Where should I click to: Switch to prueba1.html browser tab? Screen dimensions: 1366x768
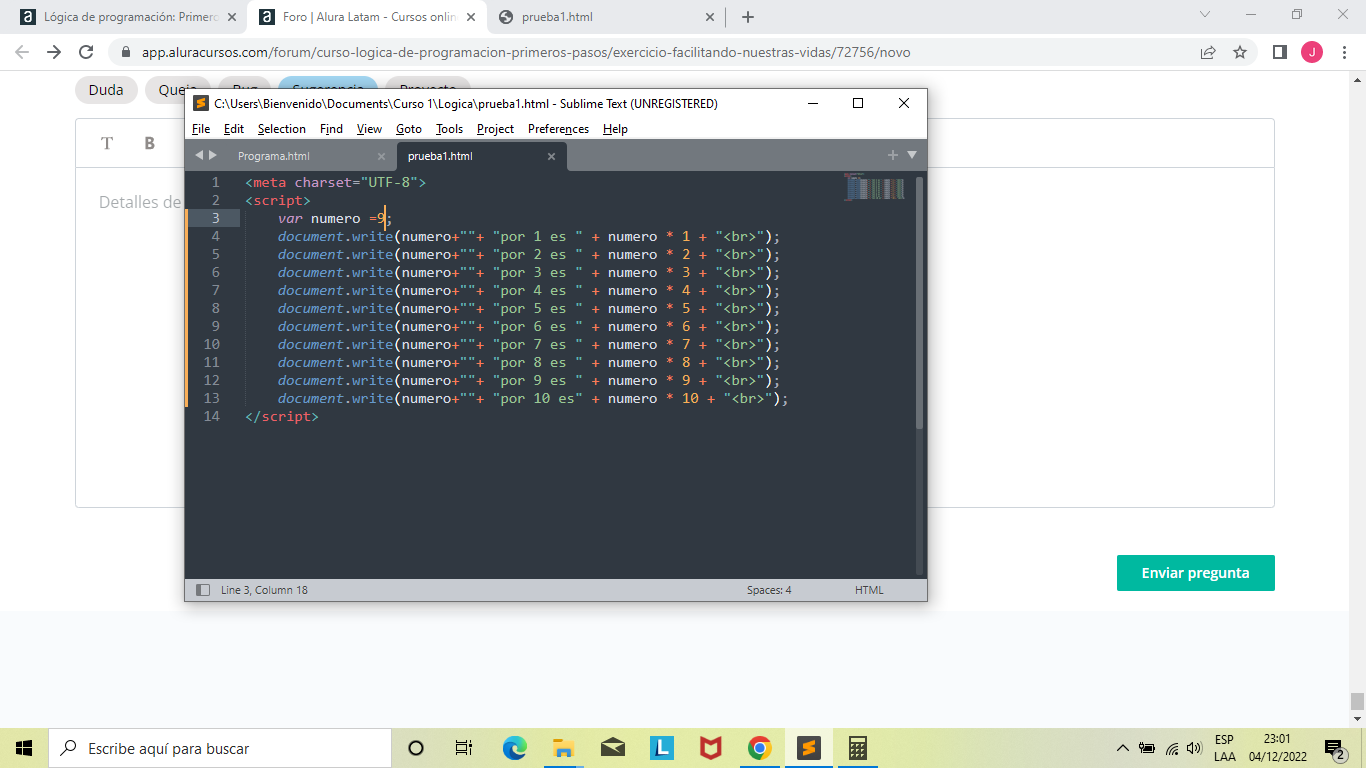pyautogui.click(x=605, y=17)
